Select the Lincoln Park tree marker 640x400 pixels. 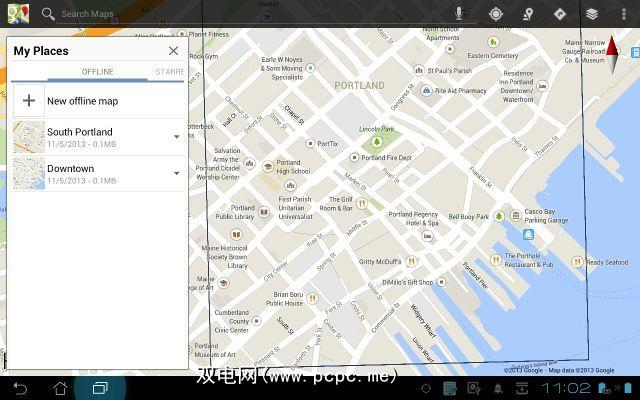point(376,142)
